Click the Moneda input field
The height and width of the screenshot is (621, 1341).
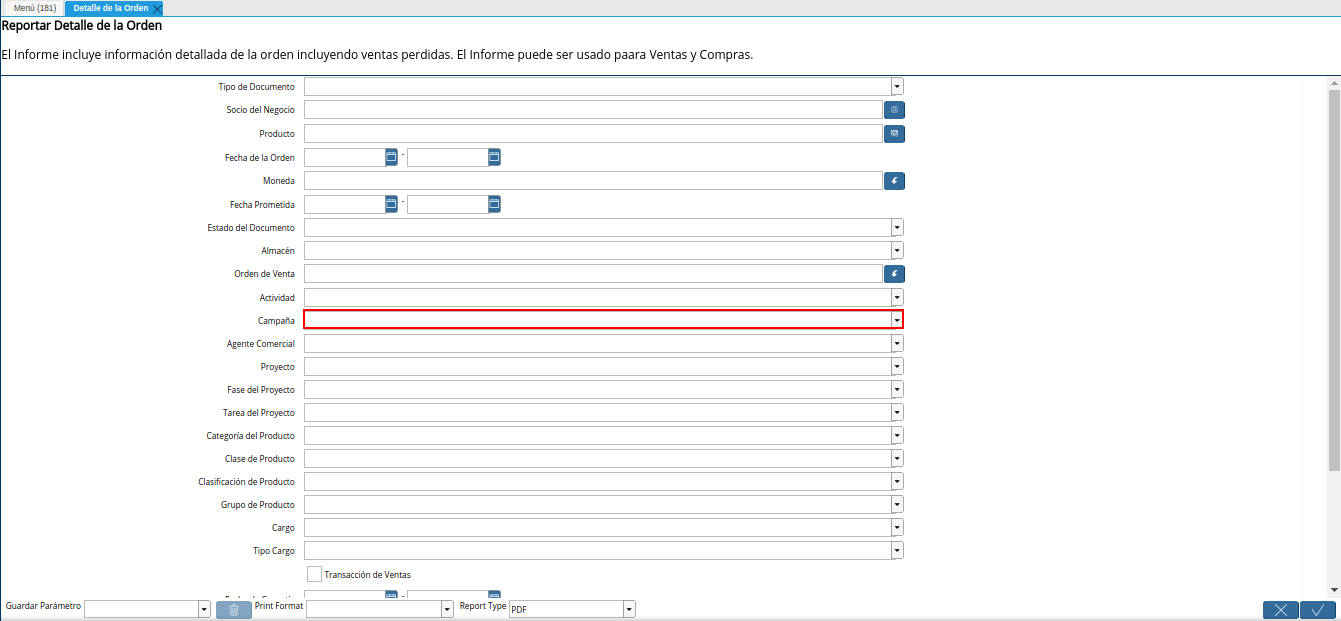point(593,181)
